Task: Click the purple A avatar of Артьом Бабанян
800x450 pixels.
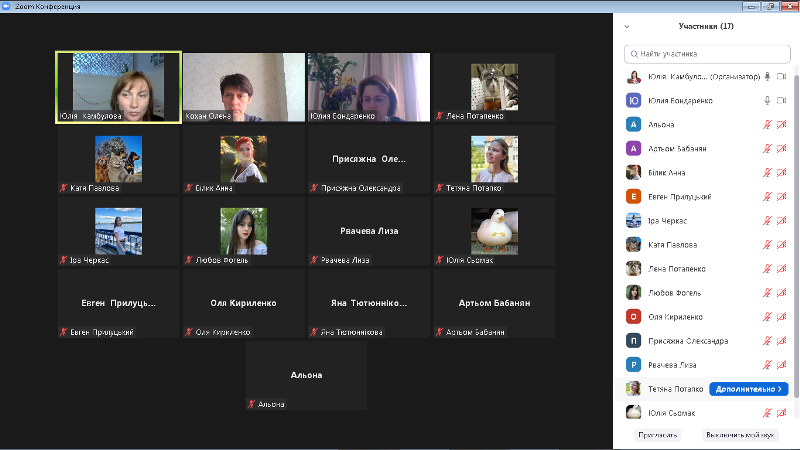Action: [633, 148]
